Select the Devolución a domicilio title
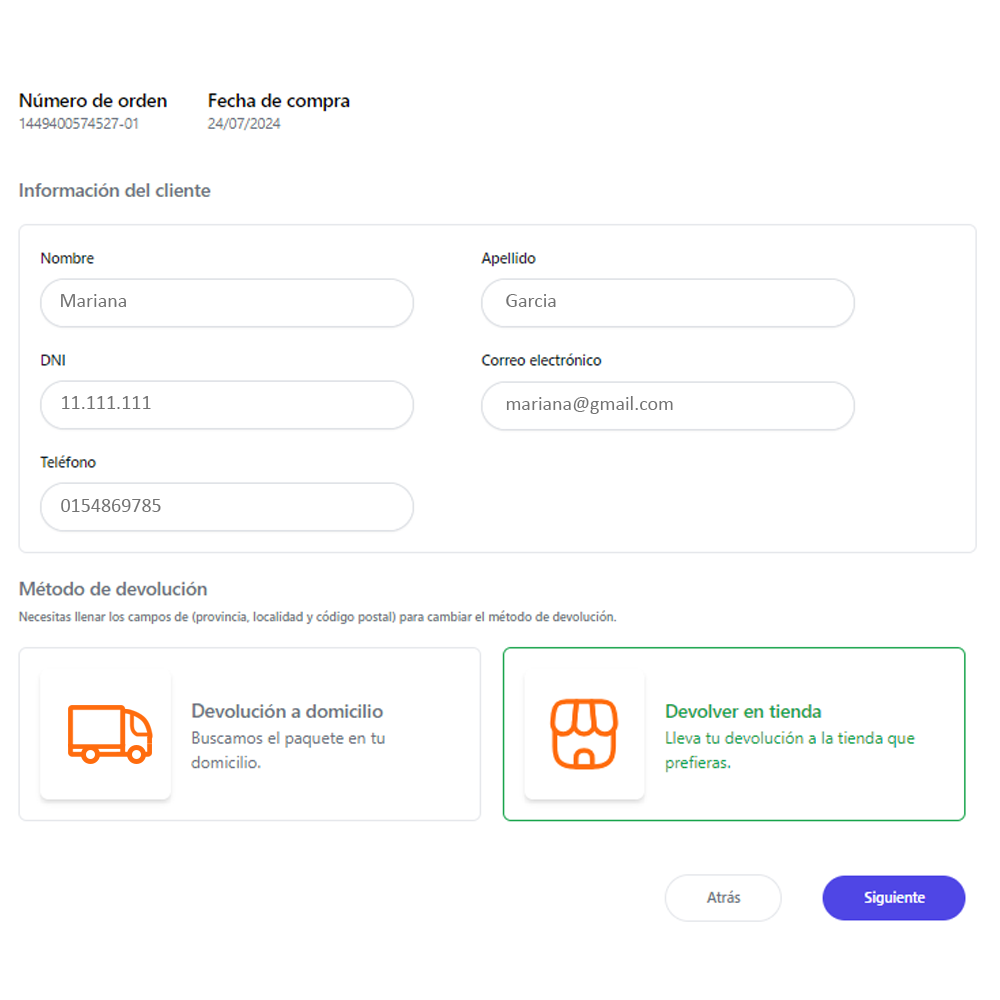Image resolution: width=1000 pixels, height=1000 pixels. pyautogui.click(x=287, y=711)
